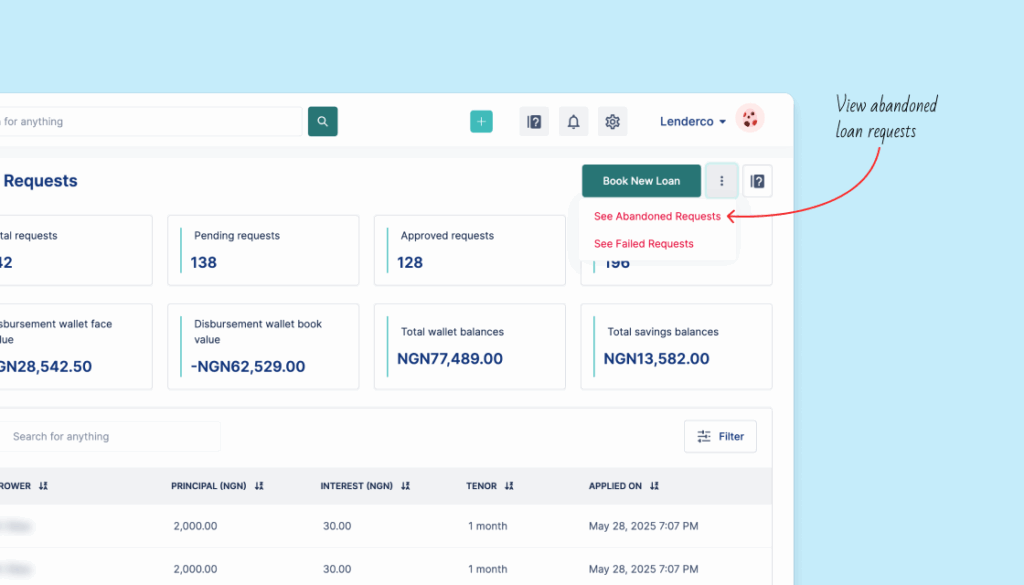The width and height of the screenshot is (1024, 585).
Task: Open settings gear icon
Action: 612,122
